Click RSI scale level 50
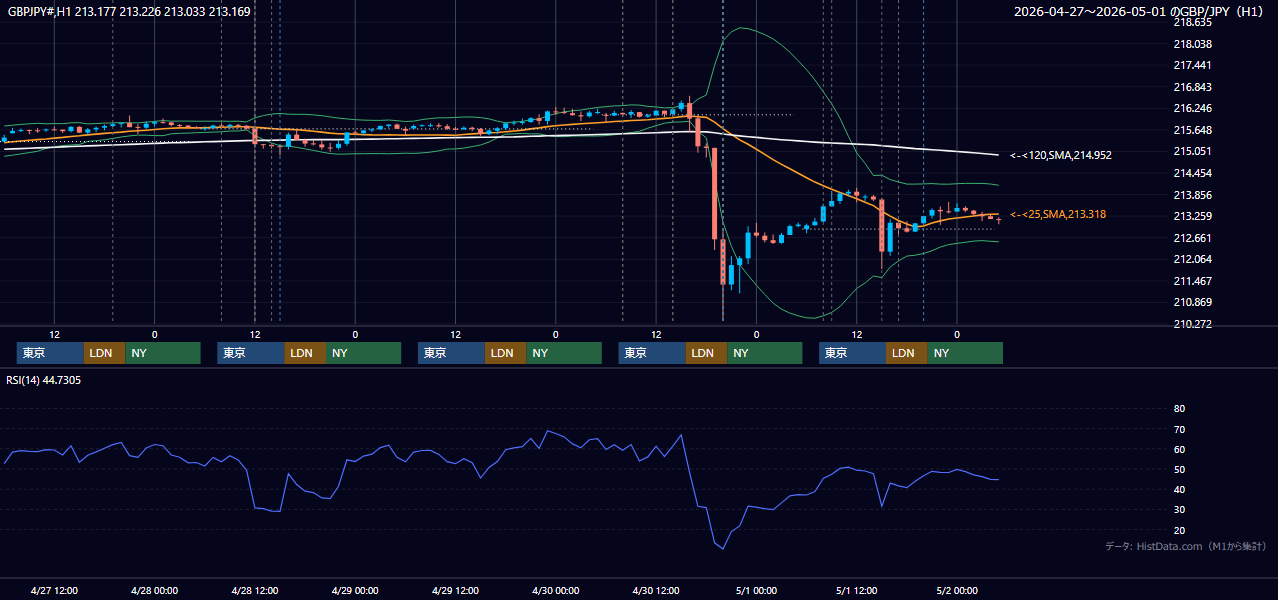 1179,469
